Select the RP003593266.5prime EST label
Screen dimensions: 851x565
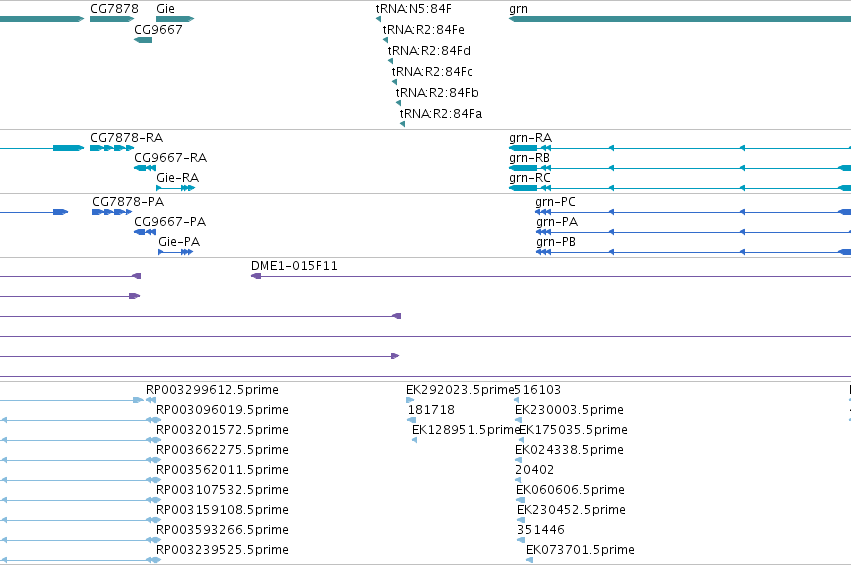[222, 530]
